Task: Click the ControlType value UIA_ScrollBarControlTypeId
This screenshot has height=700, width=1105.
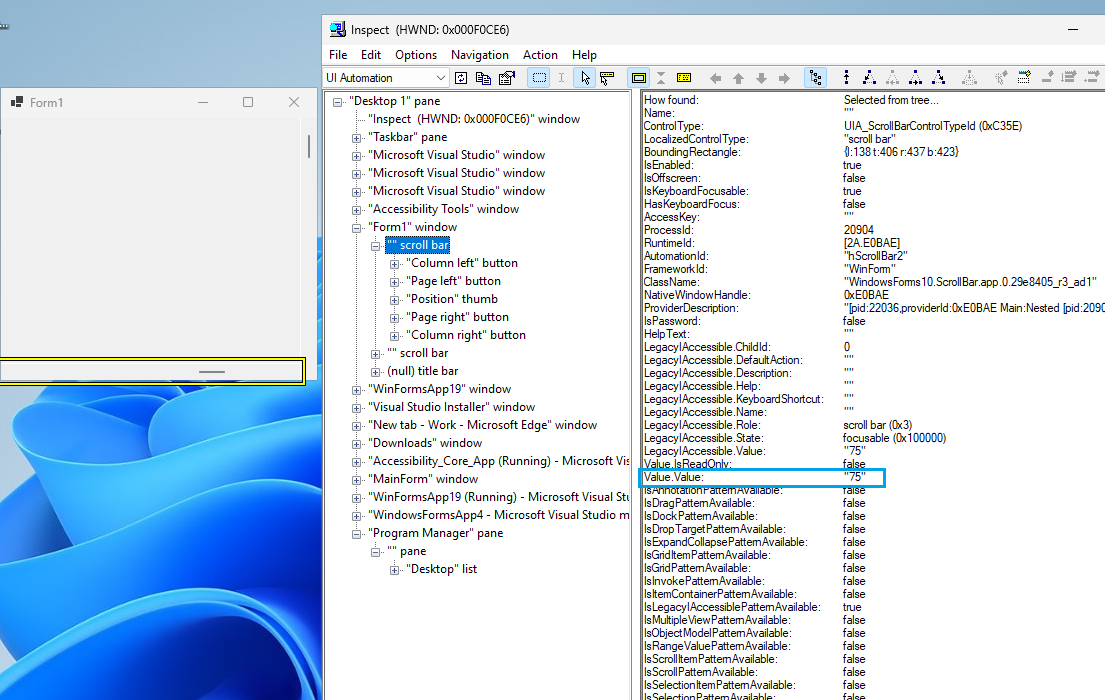Action: click(x=932, y=126)
